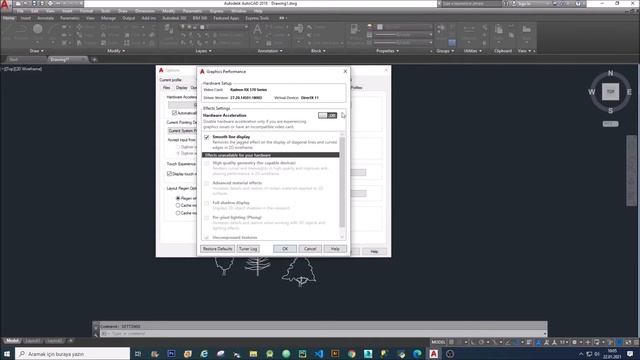Viewport: 640px width, 360px height.
Task: Close the Graphics Performance dialog
Action: pyautogui.click(x=345, y=71)
